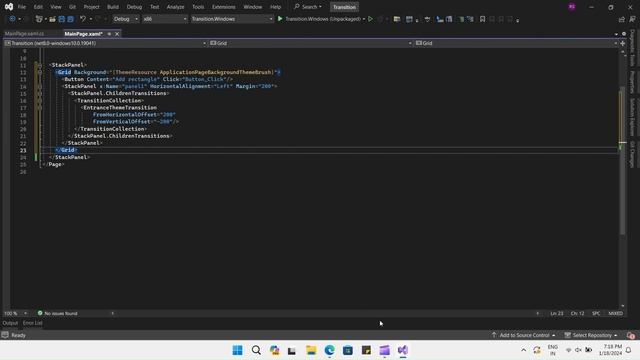Open the Solution Explorer side tab

[x=632, y=118]
